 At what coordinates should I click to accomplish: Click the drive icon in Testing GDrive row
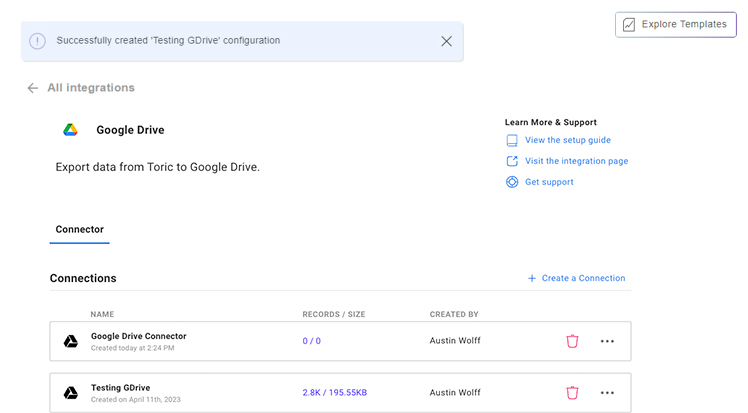[71, 392]
